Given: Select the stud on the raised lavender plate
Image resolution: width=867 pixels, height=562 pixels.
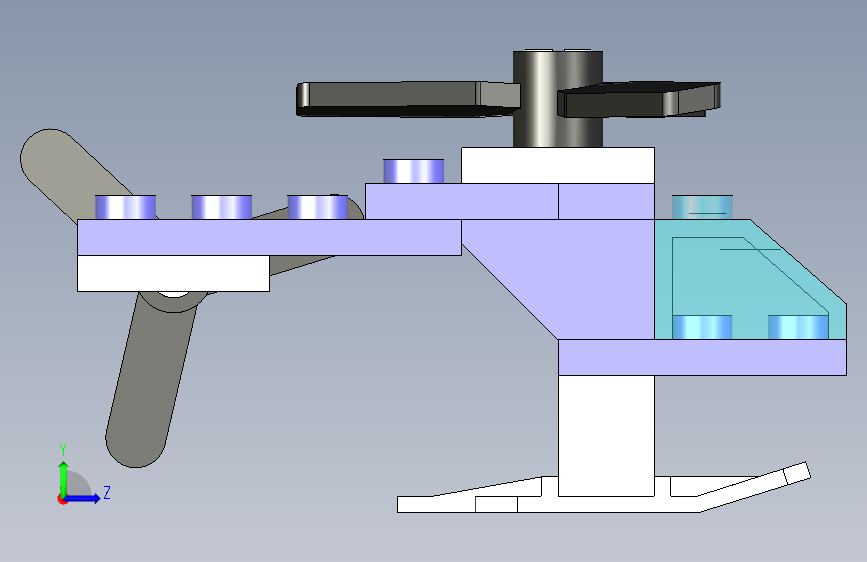Looking at the screenshot, I should click(x=414, y=171).
